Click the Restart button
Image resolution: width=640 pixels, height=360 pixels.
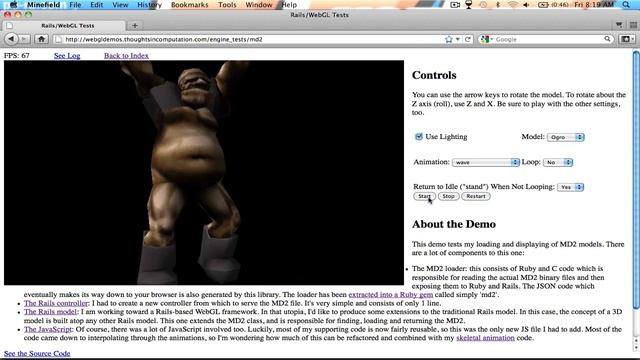pyautogui.click(x=476, y=196)
